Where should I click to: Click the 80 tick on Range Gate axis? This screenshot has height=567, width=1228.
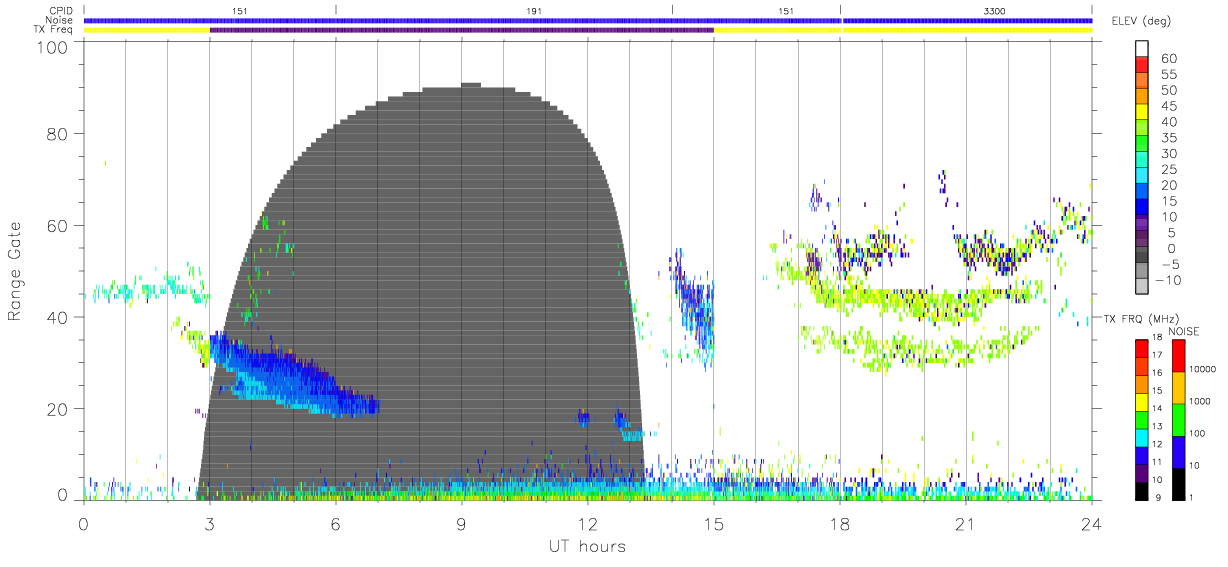[59, 134]
